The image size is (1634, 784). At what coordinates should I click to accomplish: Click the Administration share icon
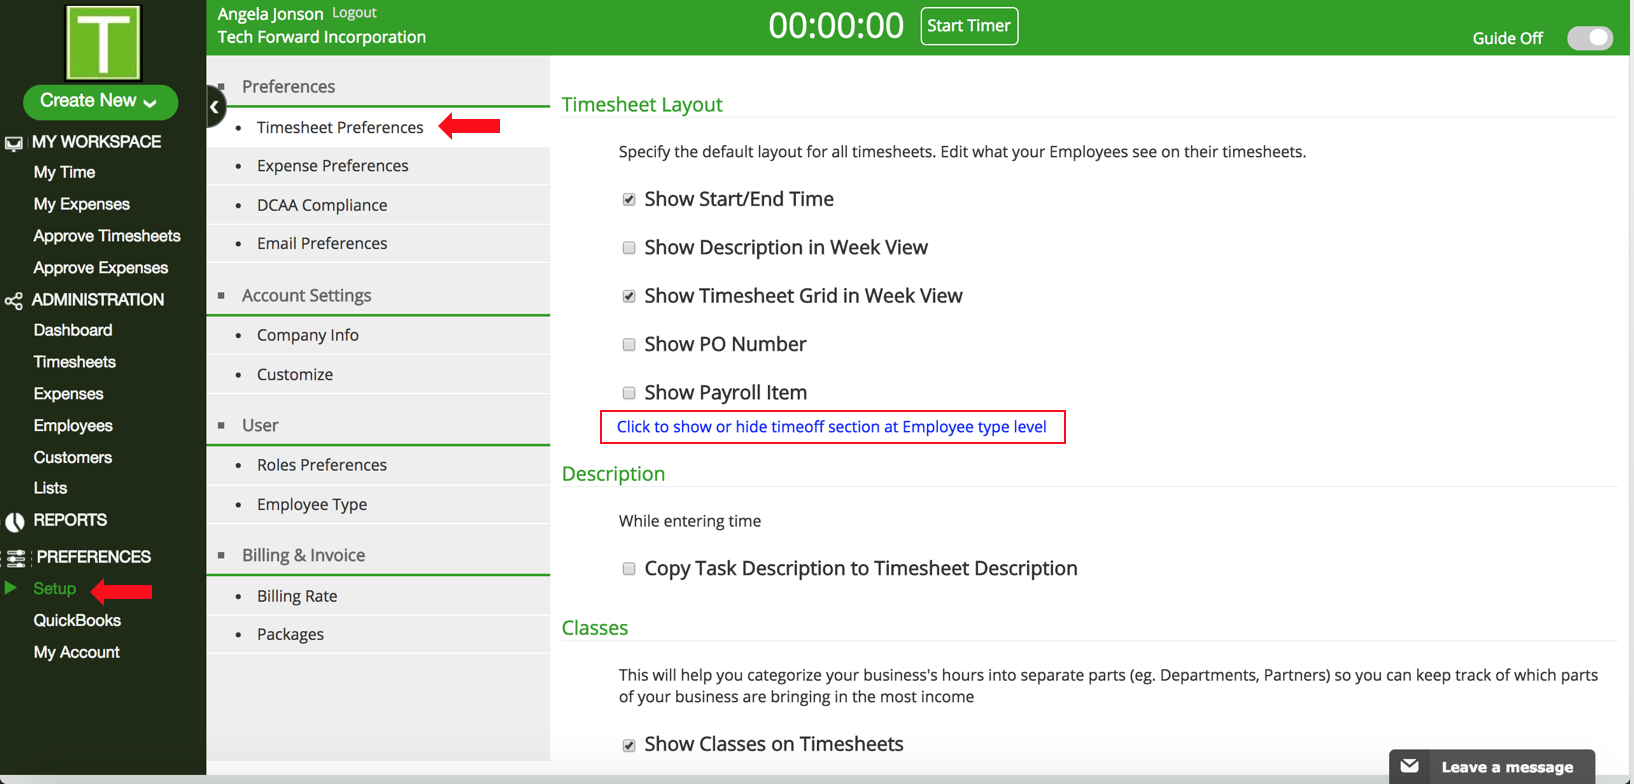pos(14,300)
